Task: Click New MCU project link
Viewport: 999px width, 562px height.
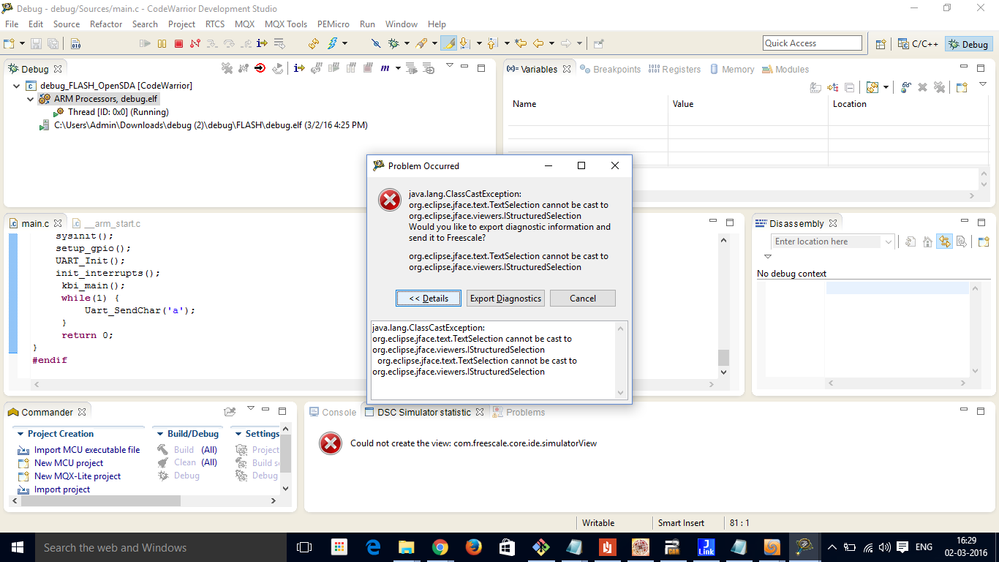Action: coord(68,463)
